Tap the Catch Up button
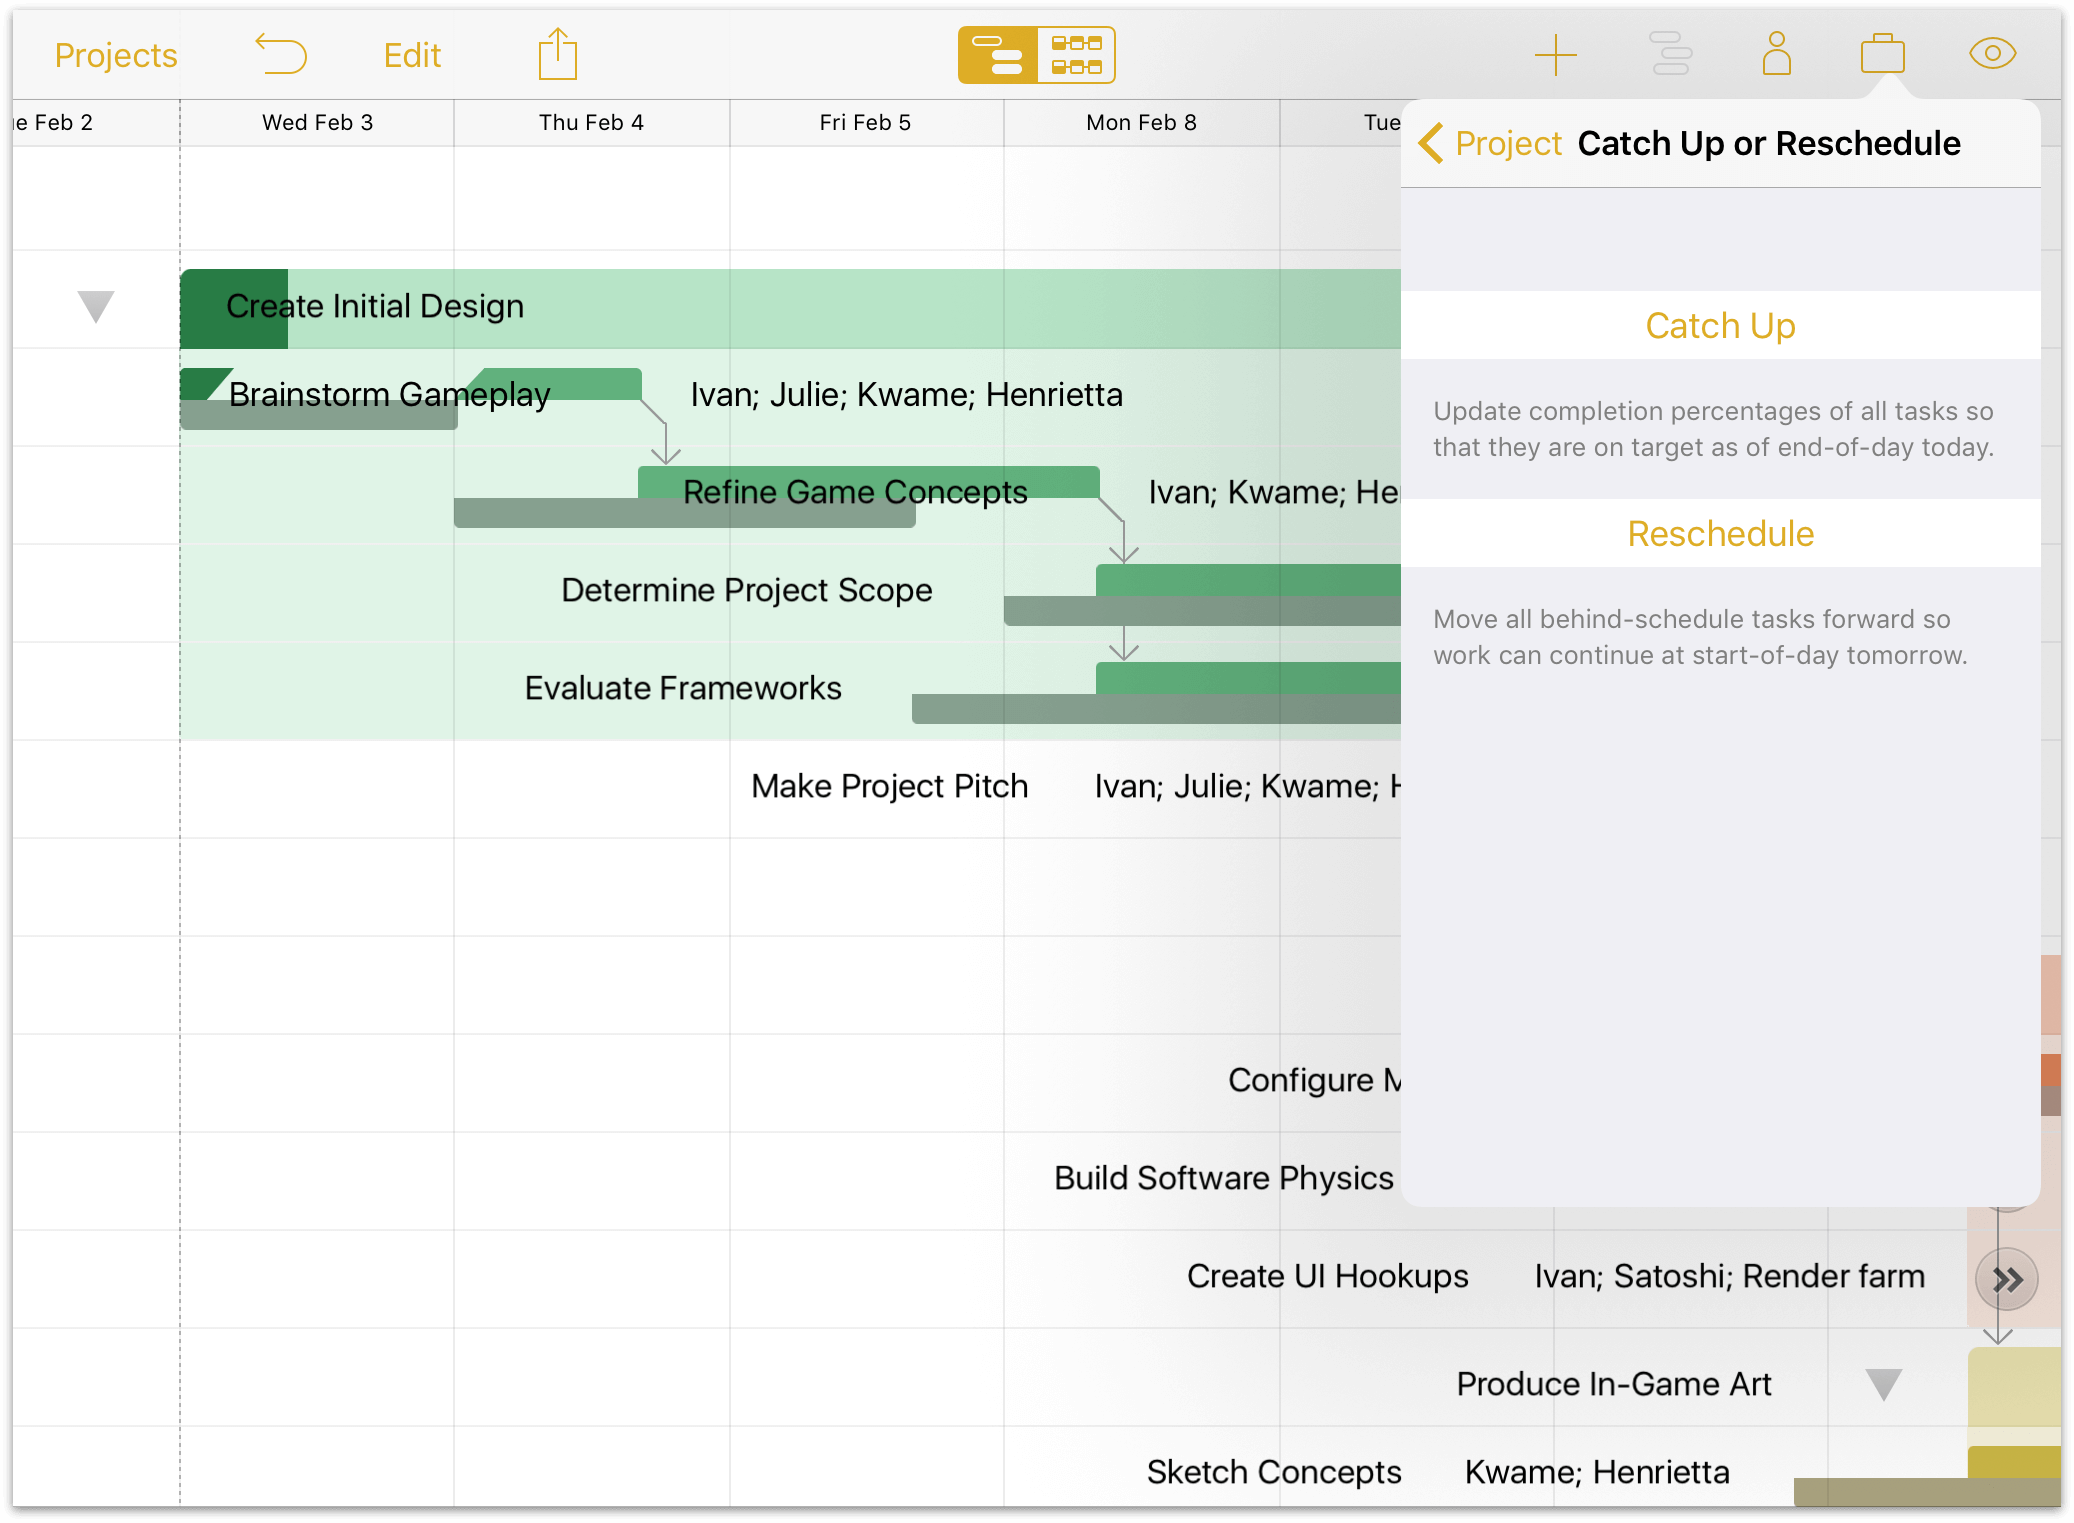2074x1523 pixels. point(1720,325)
